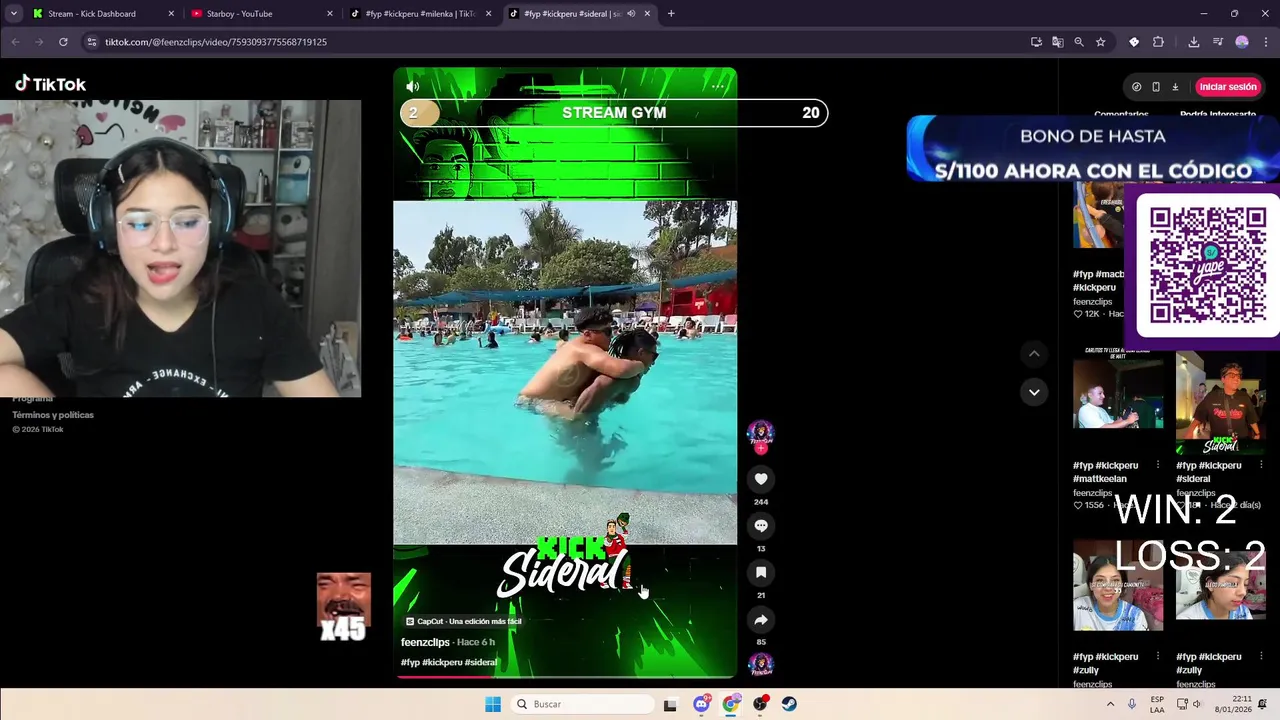Open the get-app phone icon
1280x720 pixels.
click(x=1156, y=87)
